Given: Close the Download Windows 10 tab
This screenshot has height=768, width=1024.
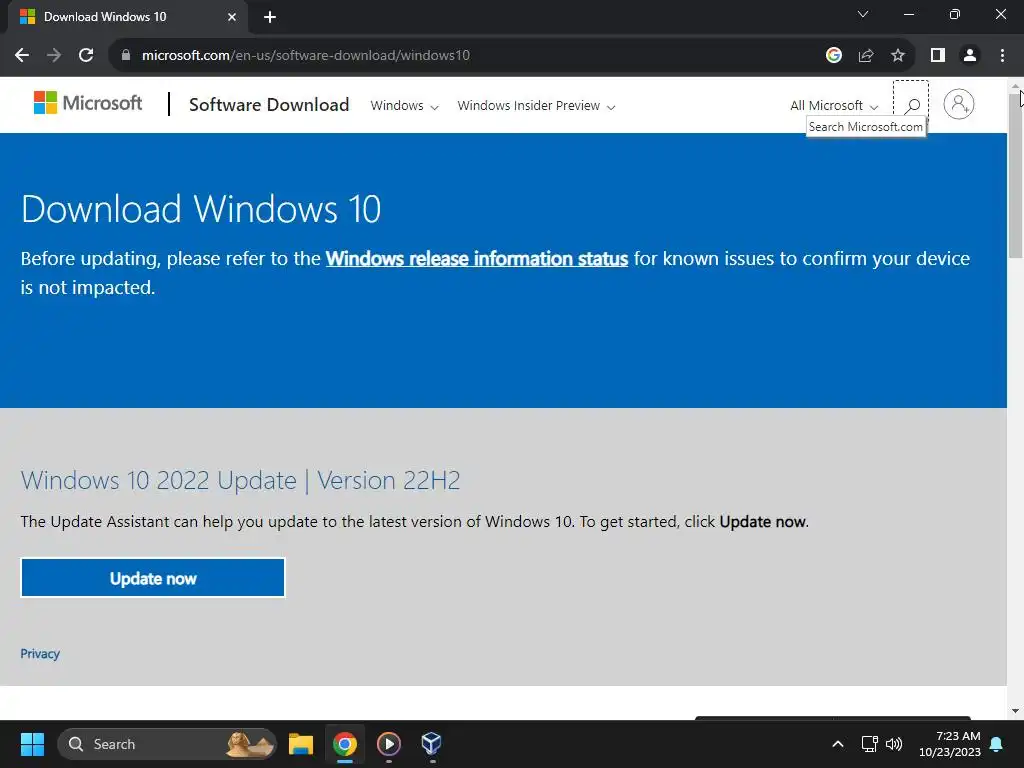Looking at the screenshot, I should tap(232, 17).
